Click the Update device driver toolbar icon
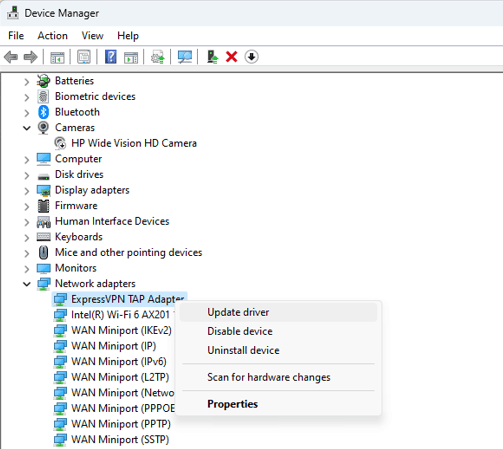Screen dimensions: 503x449 tap(212, 57)
